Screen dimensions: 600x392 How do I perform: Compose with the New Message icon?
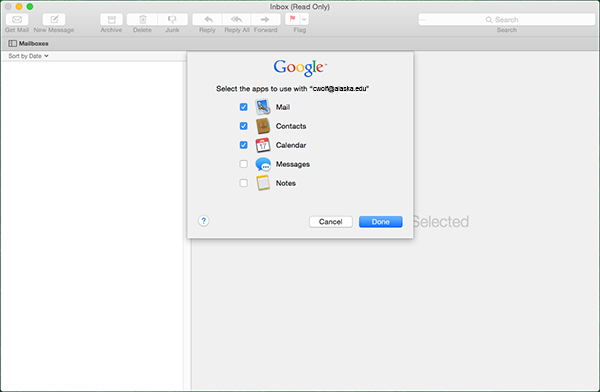pos(54,19)
